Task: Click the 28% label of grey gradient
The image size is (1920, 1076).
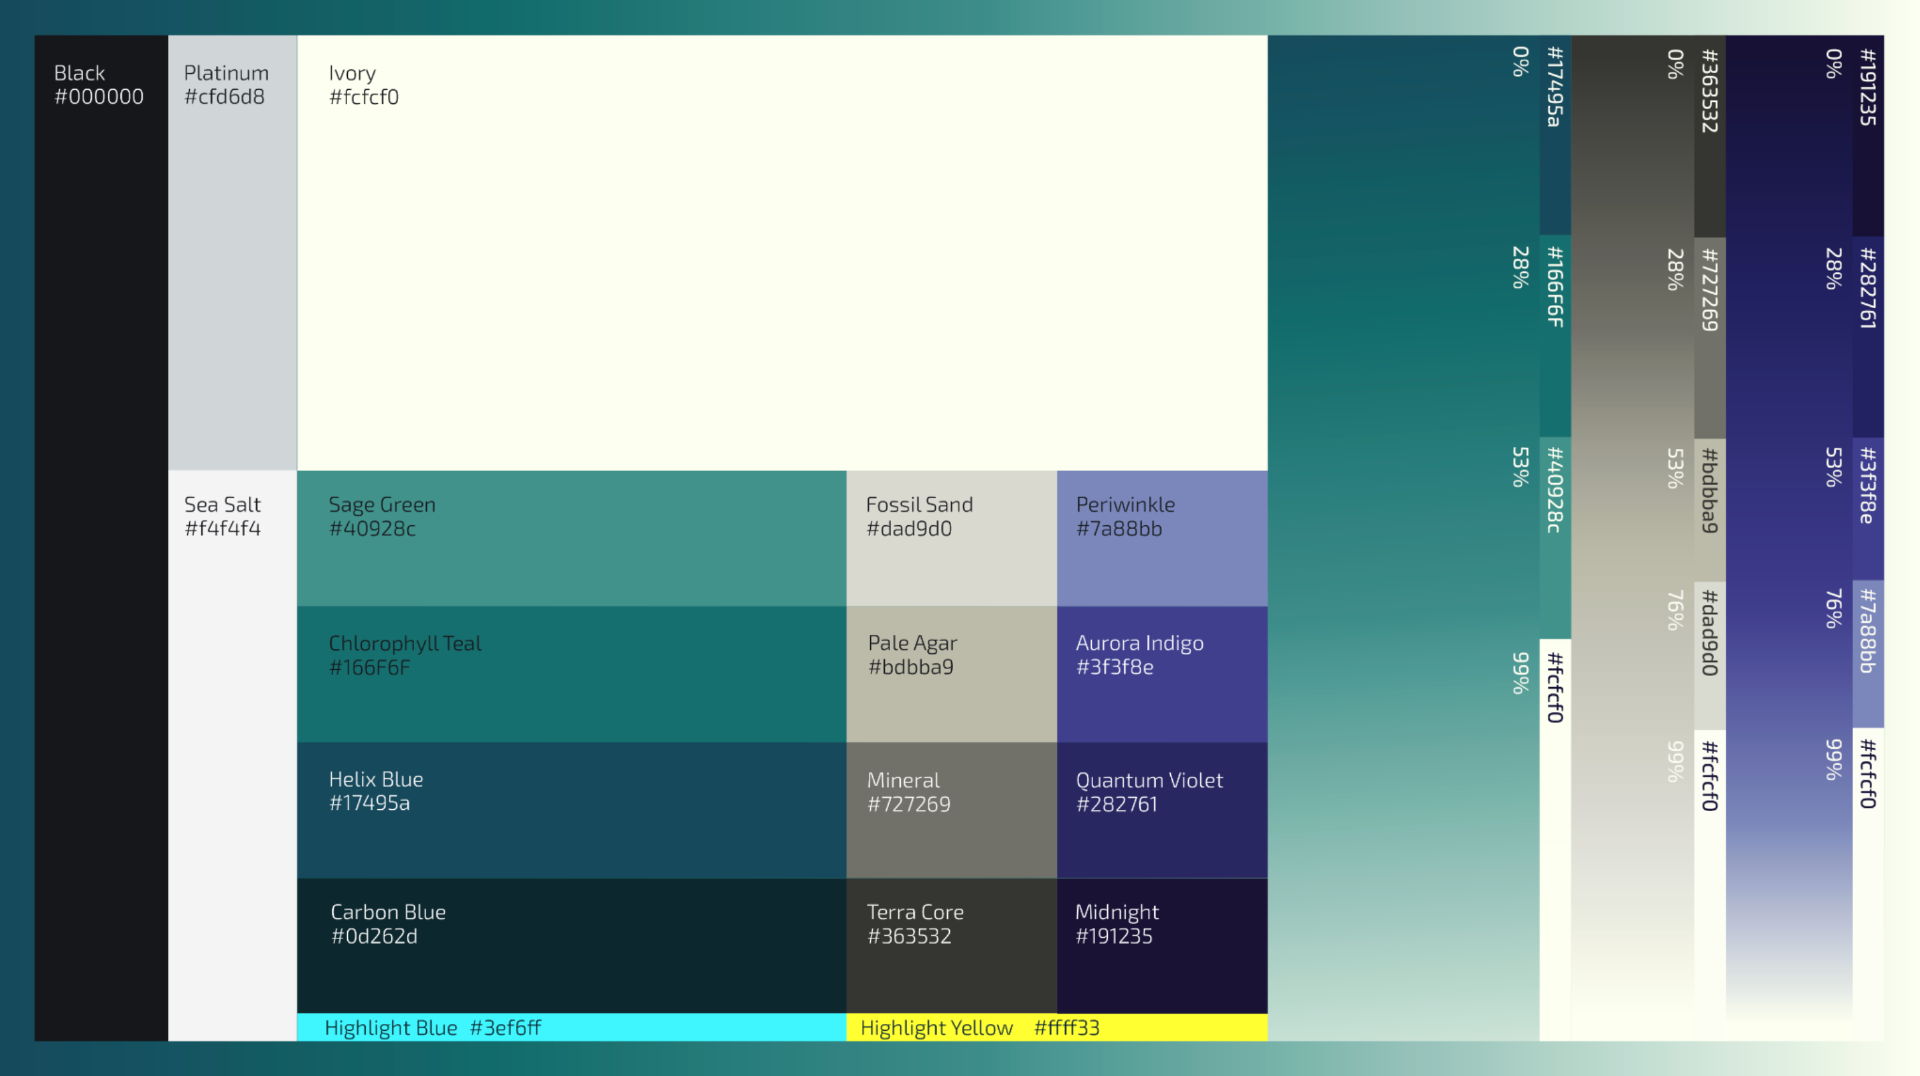Action: 1676,270
